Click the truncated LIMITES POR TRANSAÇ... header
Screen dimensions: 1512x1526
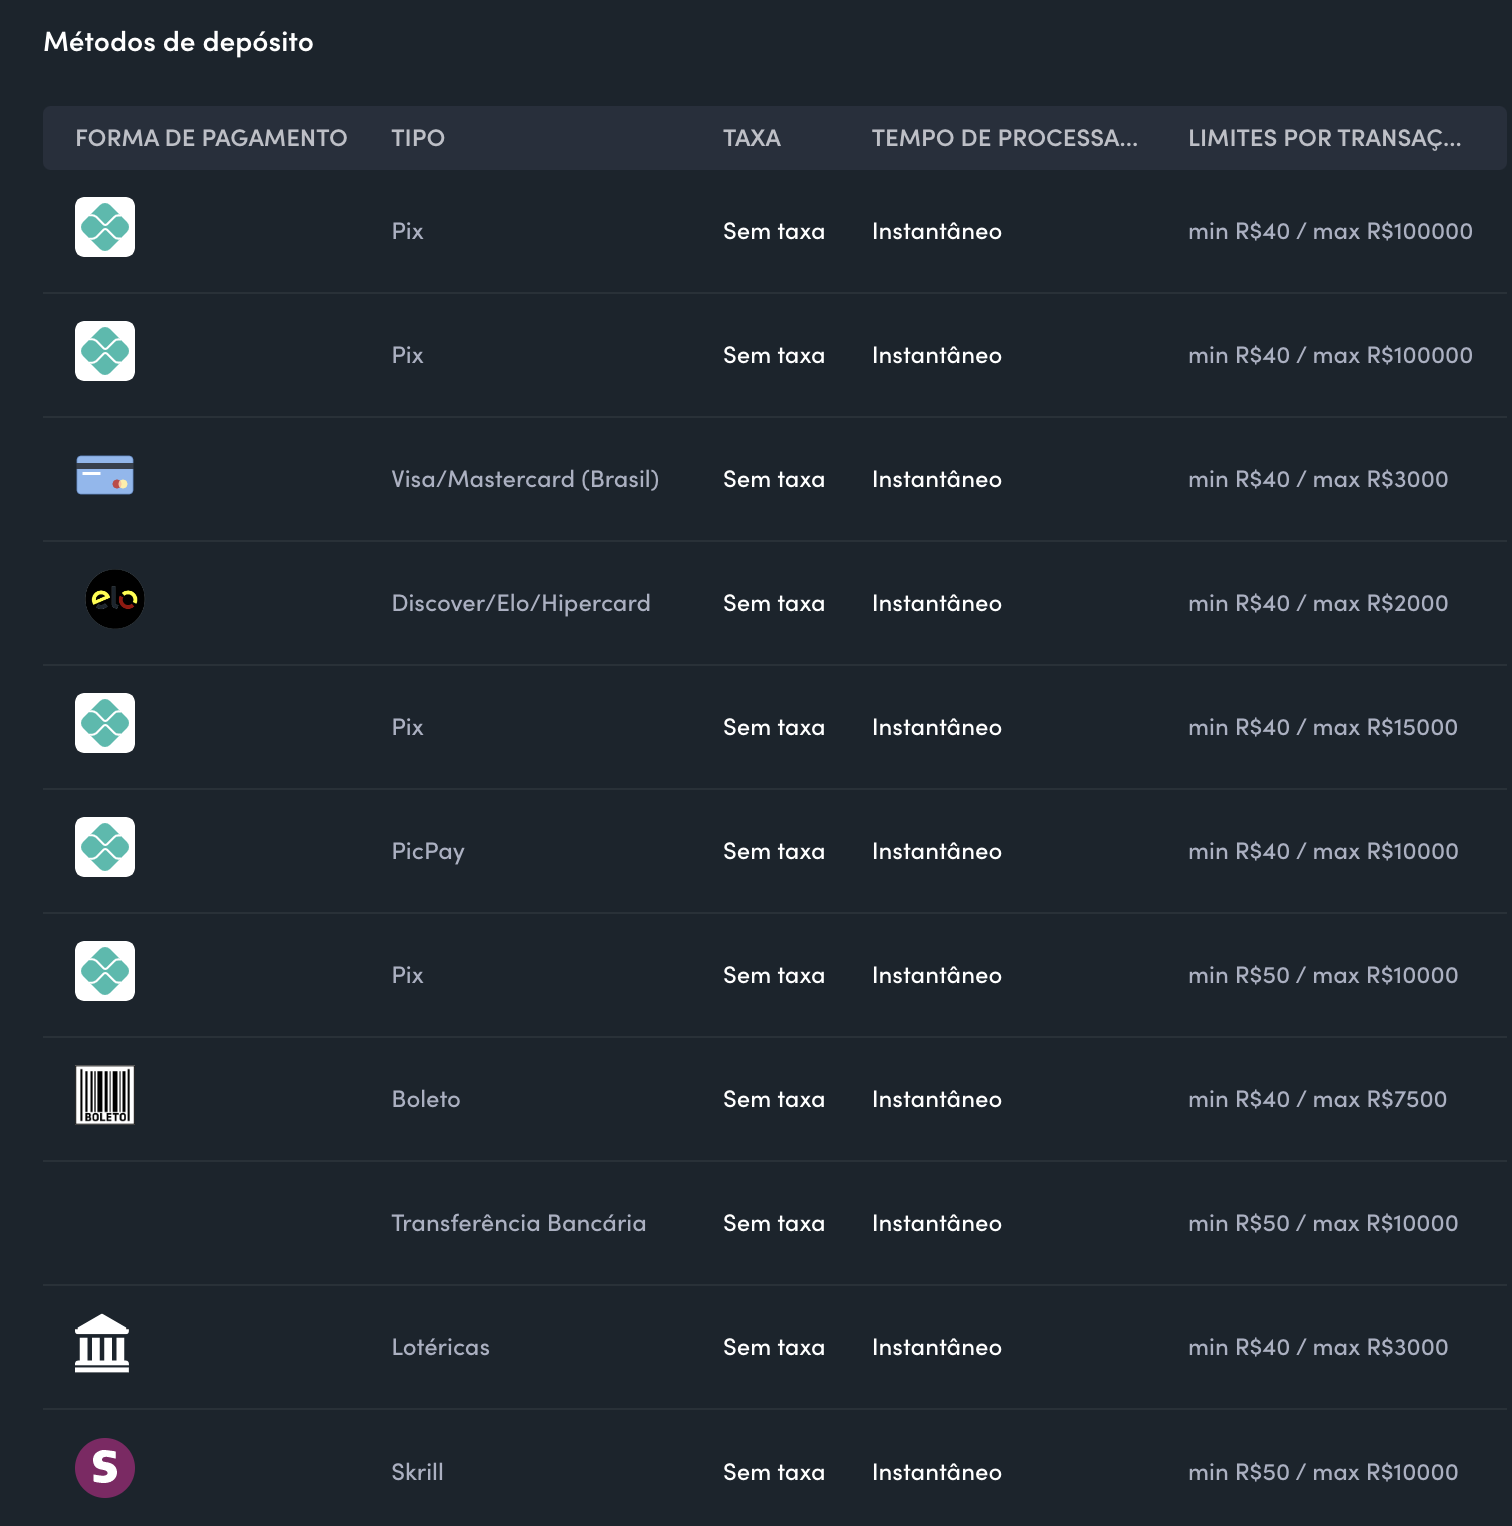1324,138
